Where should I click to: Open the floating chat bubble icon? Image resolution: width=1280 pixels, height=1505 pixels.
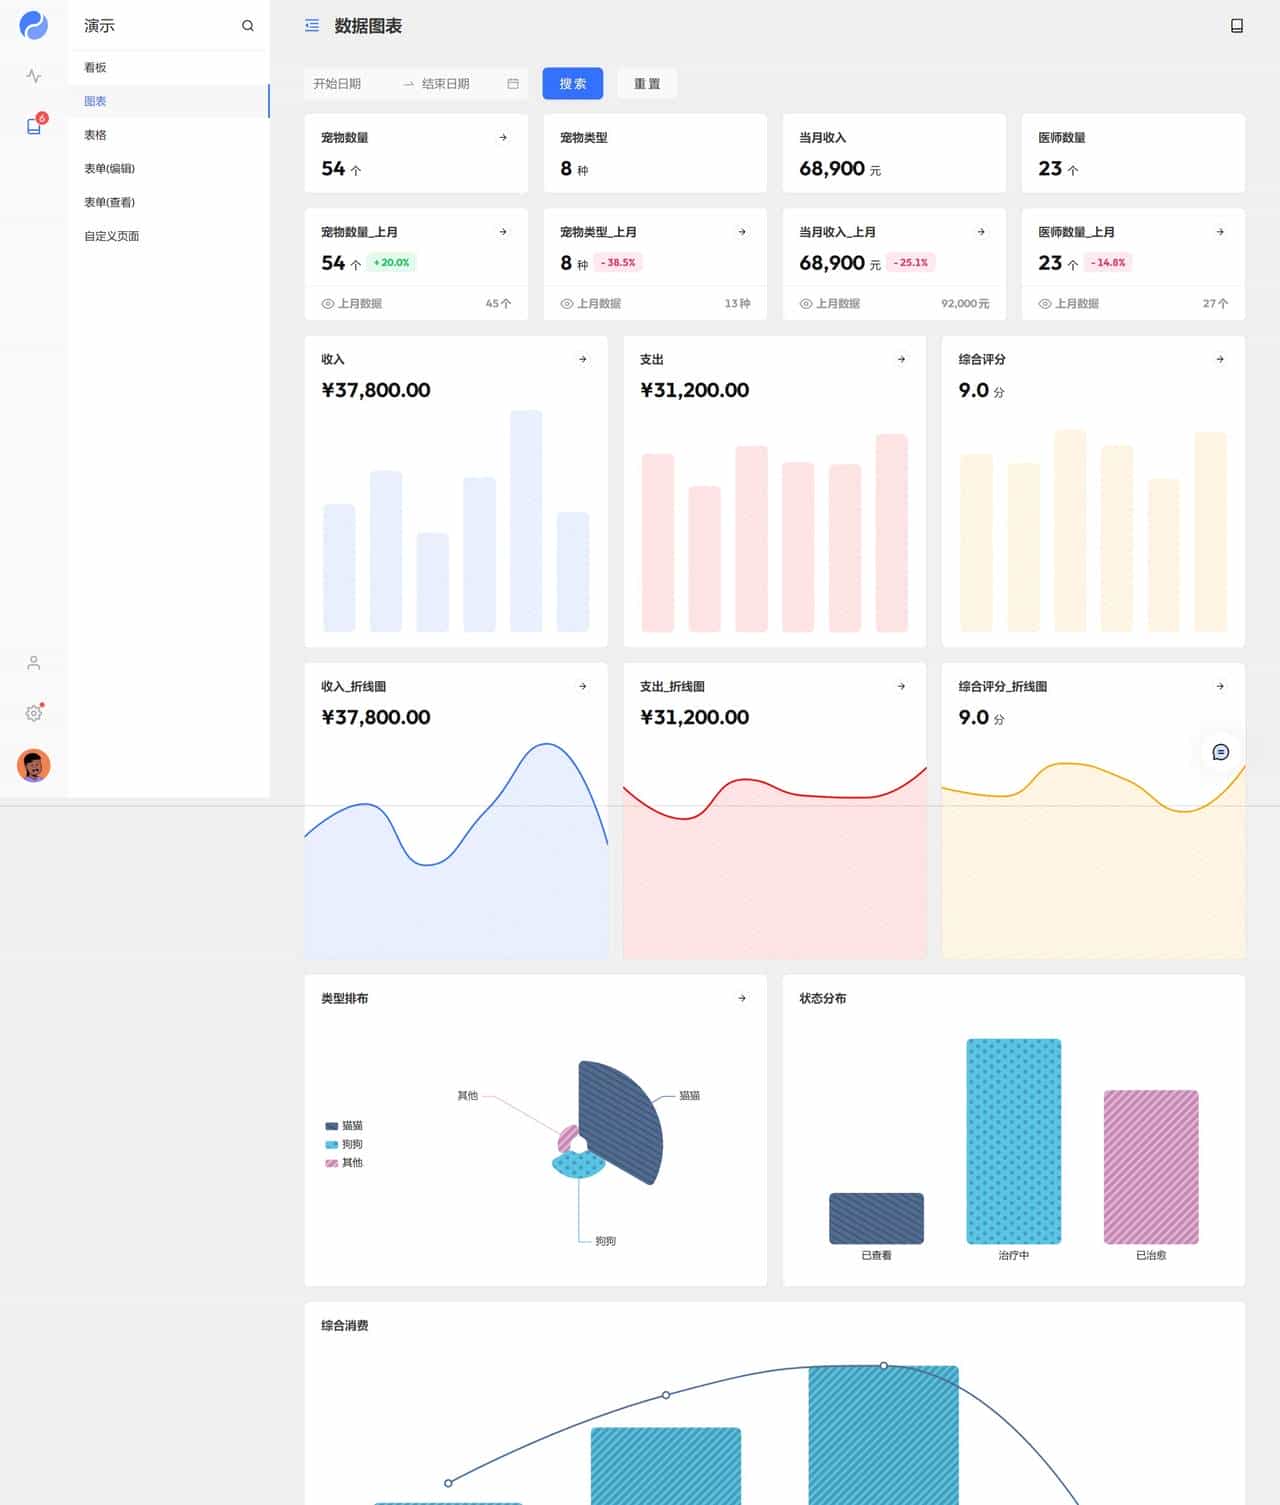[1219, 752]
